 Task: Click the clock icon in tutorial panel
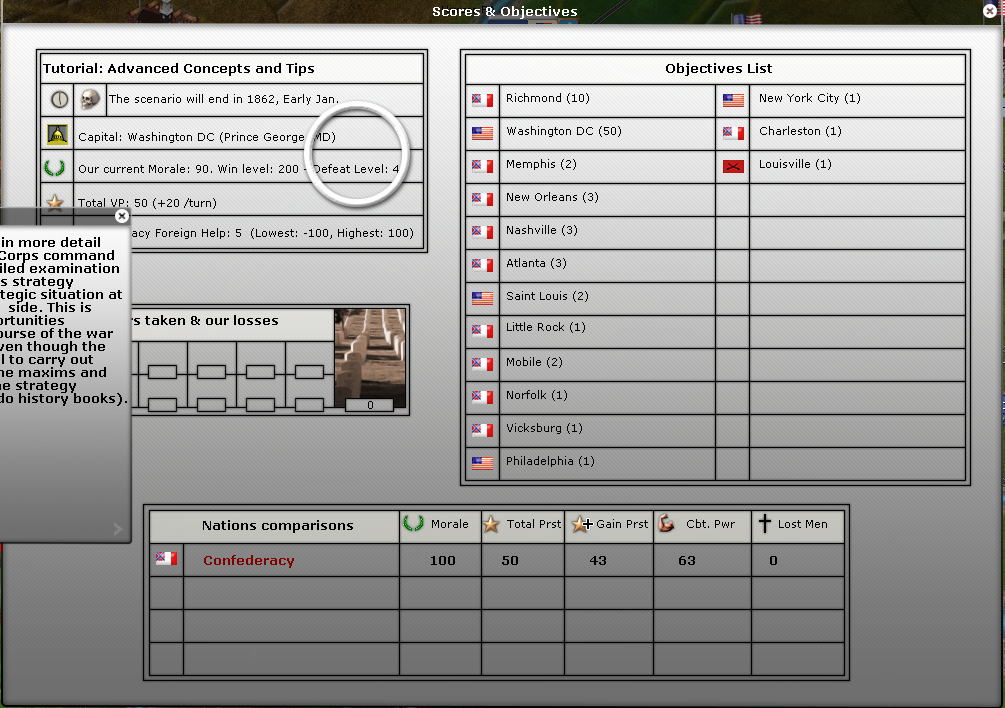(58, 99)
